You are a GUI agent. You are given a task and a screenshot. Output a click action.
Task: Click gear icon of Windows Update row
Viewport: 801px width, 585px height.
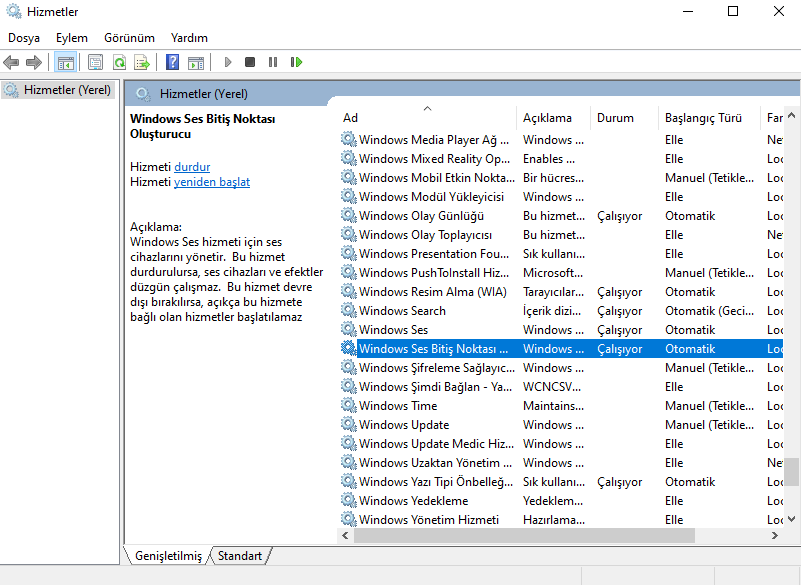[349, 425]
